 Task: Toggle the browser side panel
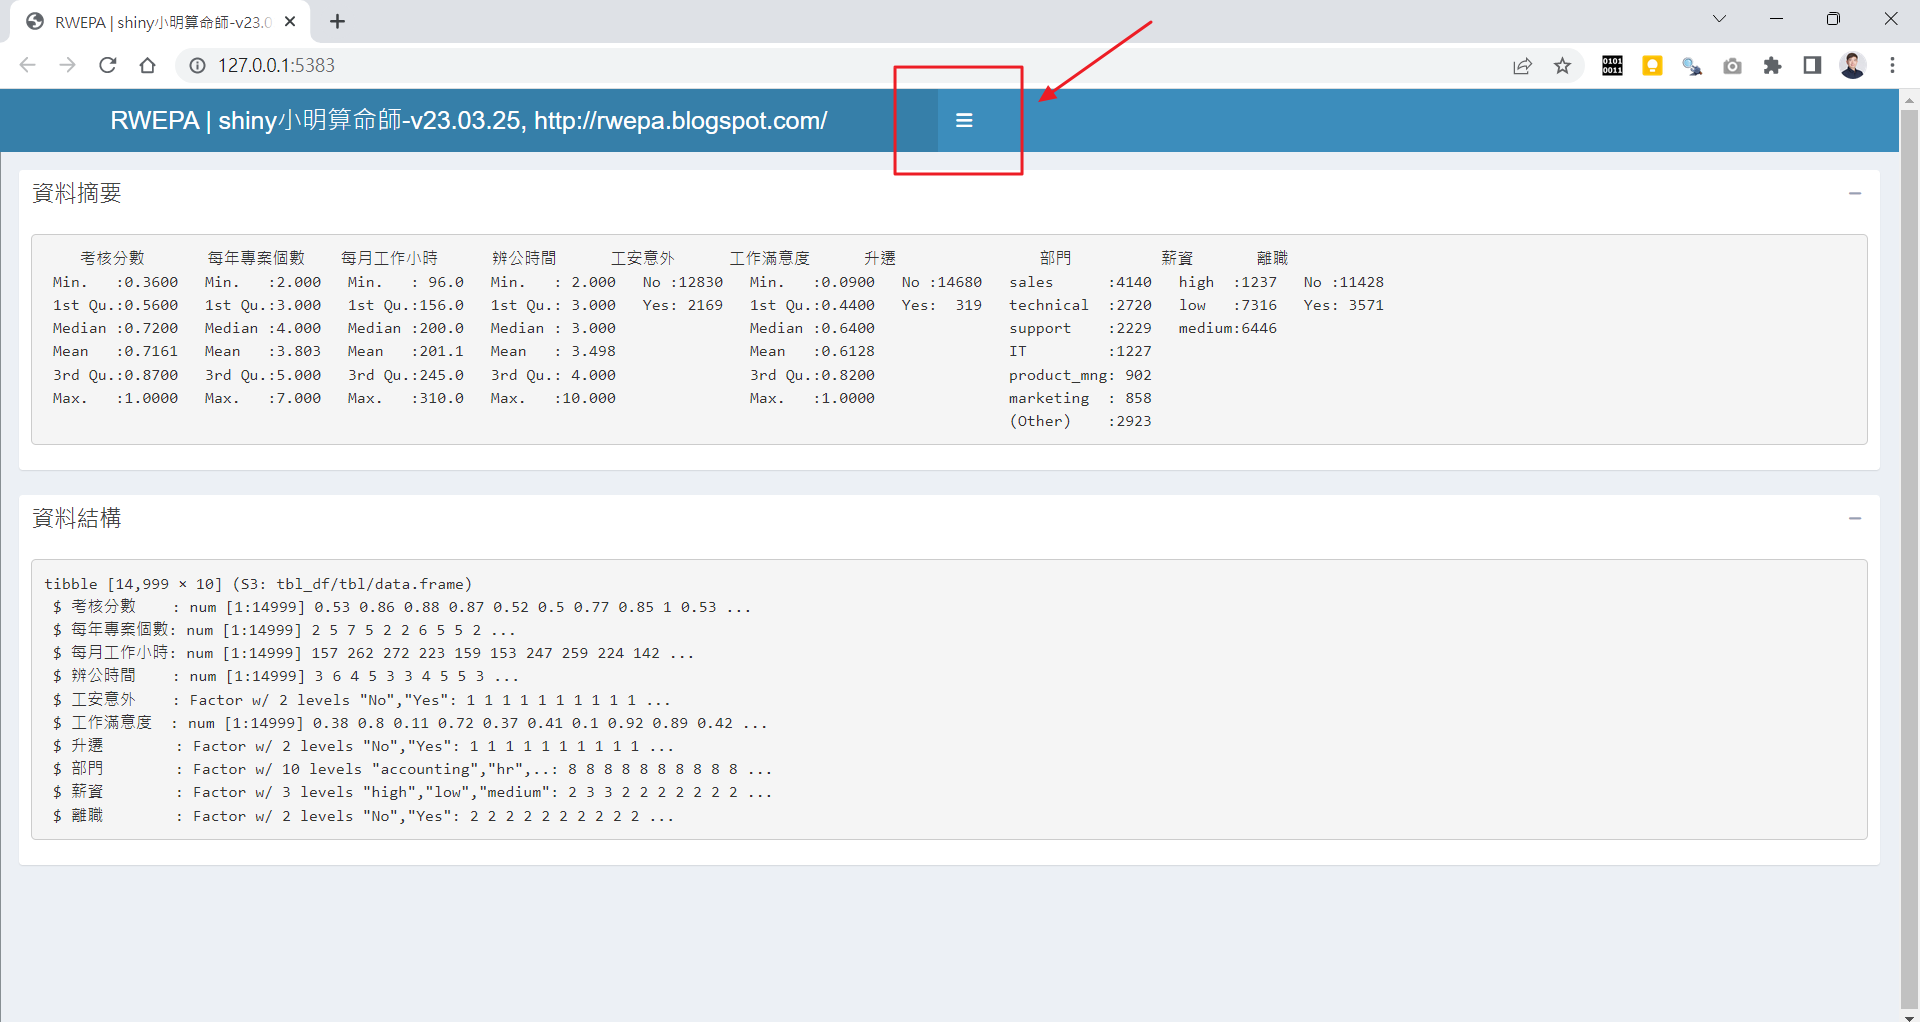point(1812,66)
